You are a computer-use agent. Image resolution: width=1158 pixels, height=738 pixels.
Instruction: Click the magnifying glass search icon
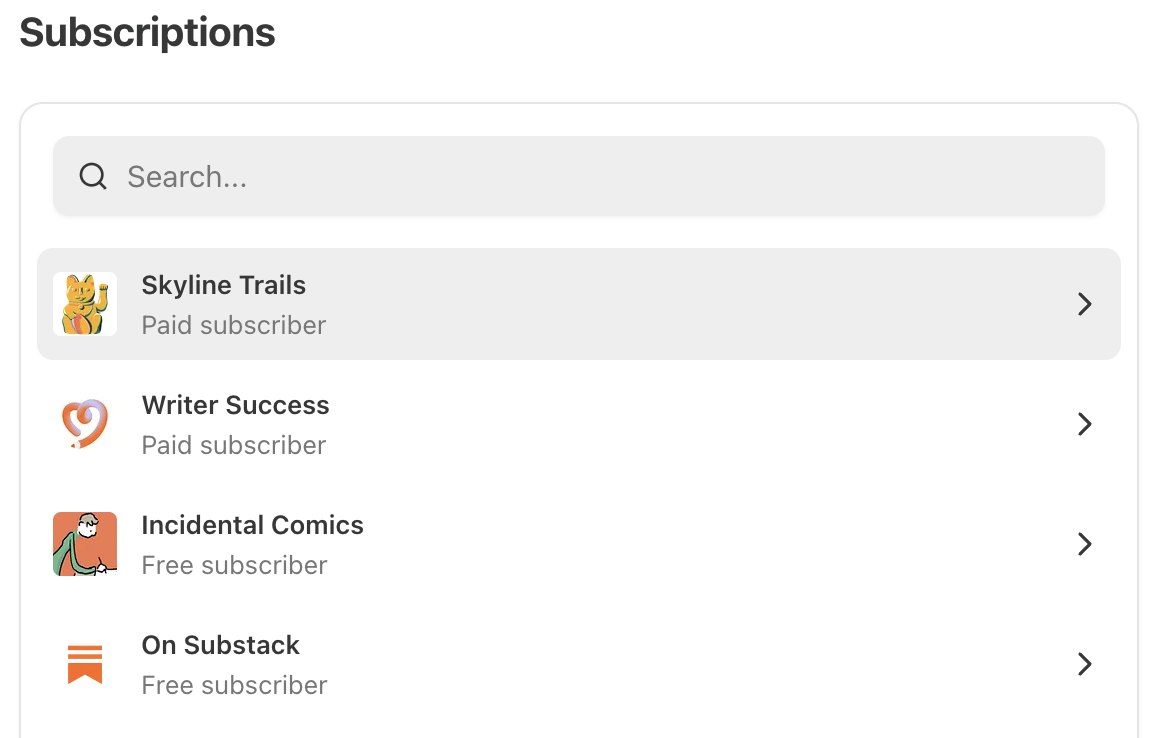tap(93, 177)
